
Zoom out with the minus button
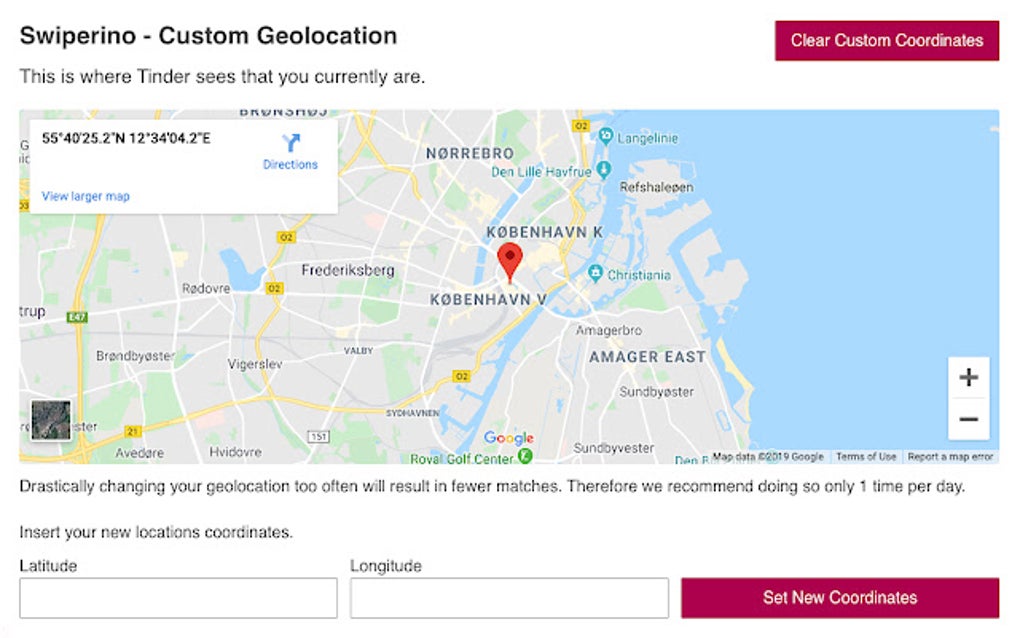968,419
